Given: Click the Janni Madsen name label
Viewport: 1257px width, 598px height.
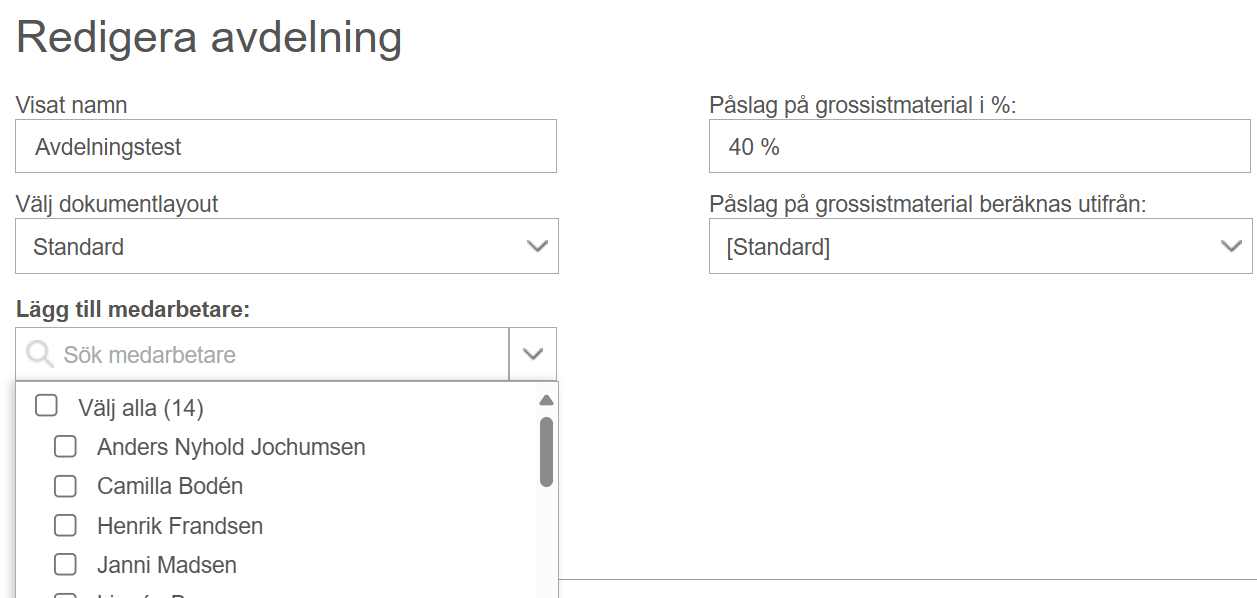Looking at the screenshot, I should tap(167, 565).
